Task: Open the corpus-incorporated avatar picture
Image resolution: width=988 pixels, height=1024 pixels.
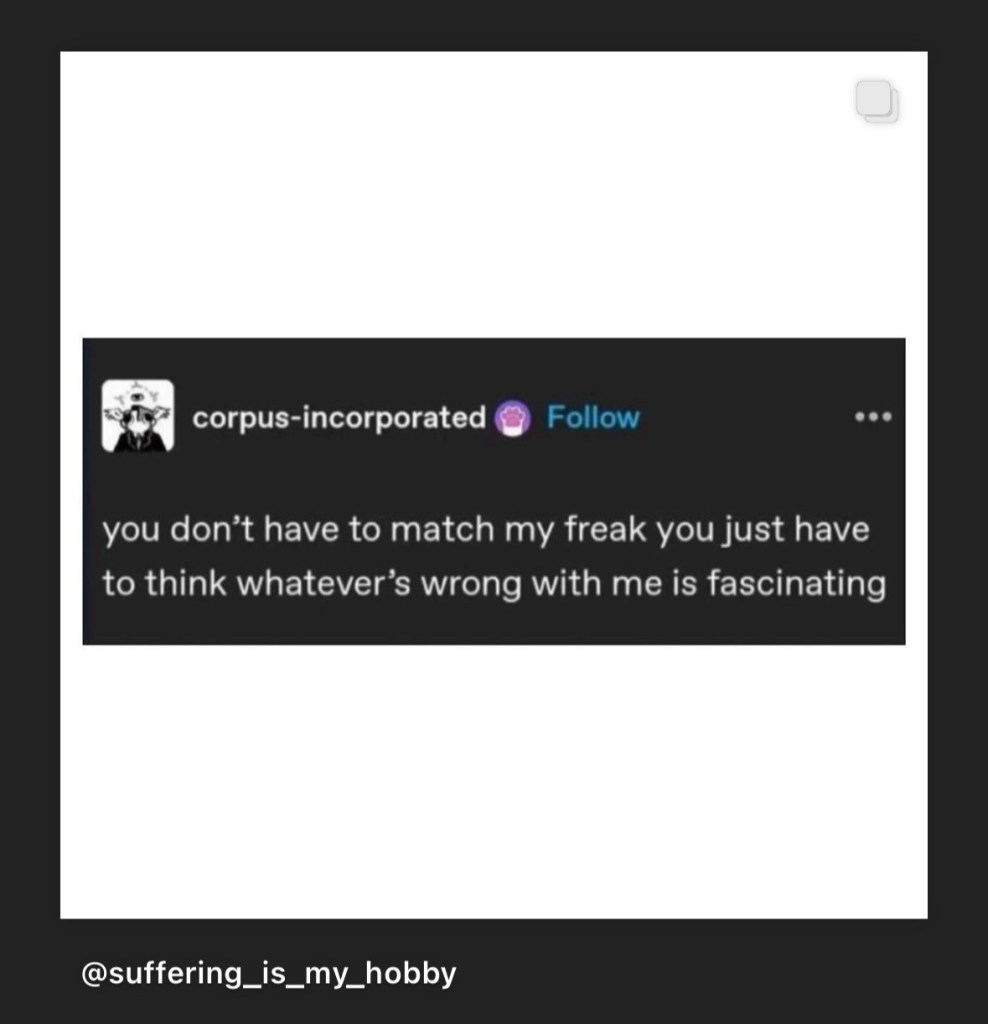Action: pyautogui.click(x=138, y=416)
